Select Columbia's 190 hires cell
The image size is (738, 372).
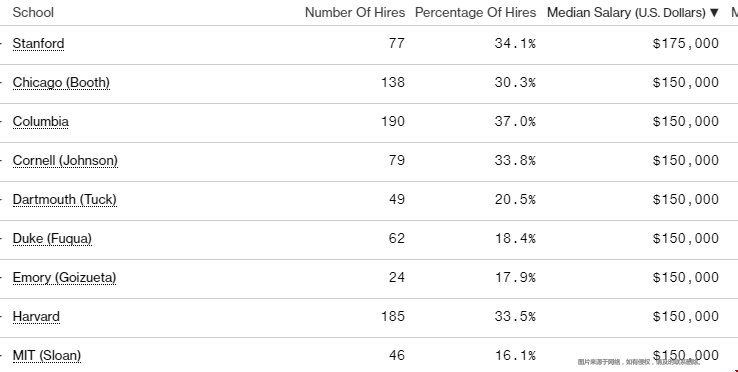pyautogui.click(x=393, y=121)
